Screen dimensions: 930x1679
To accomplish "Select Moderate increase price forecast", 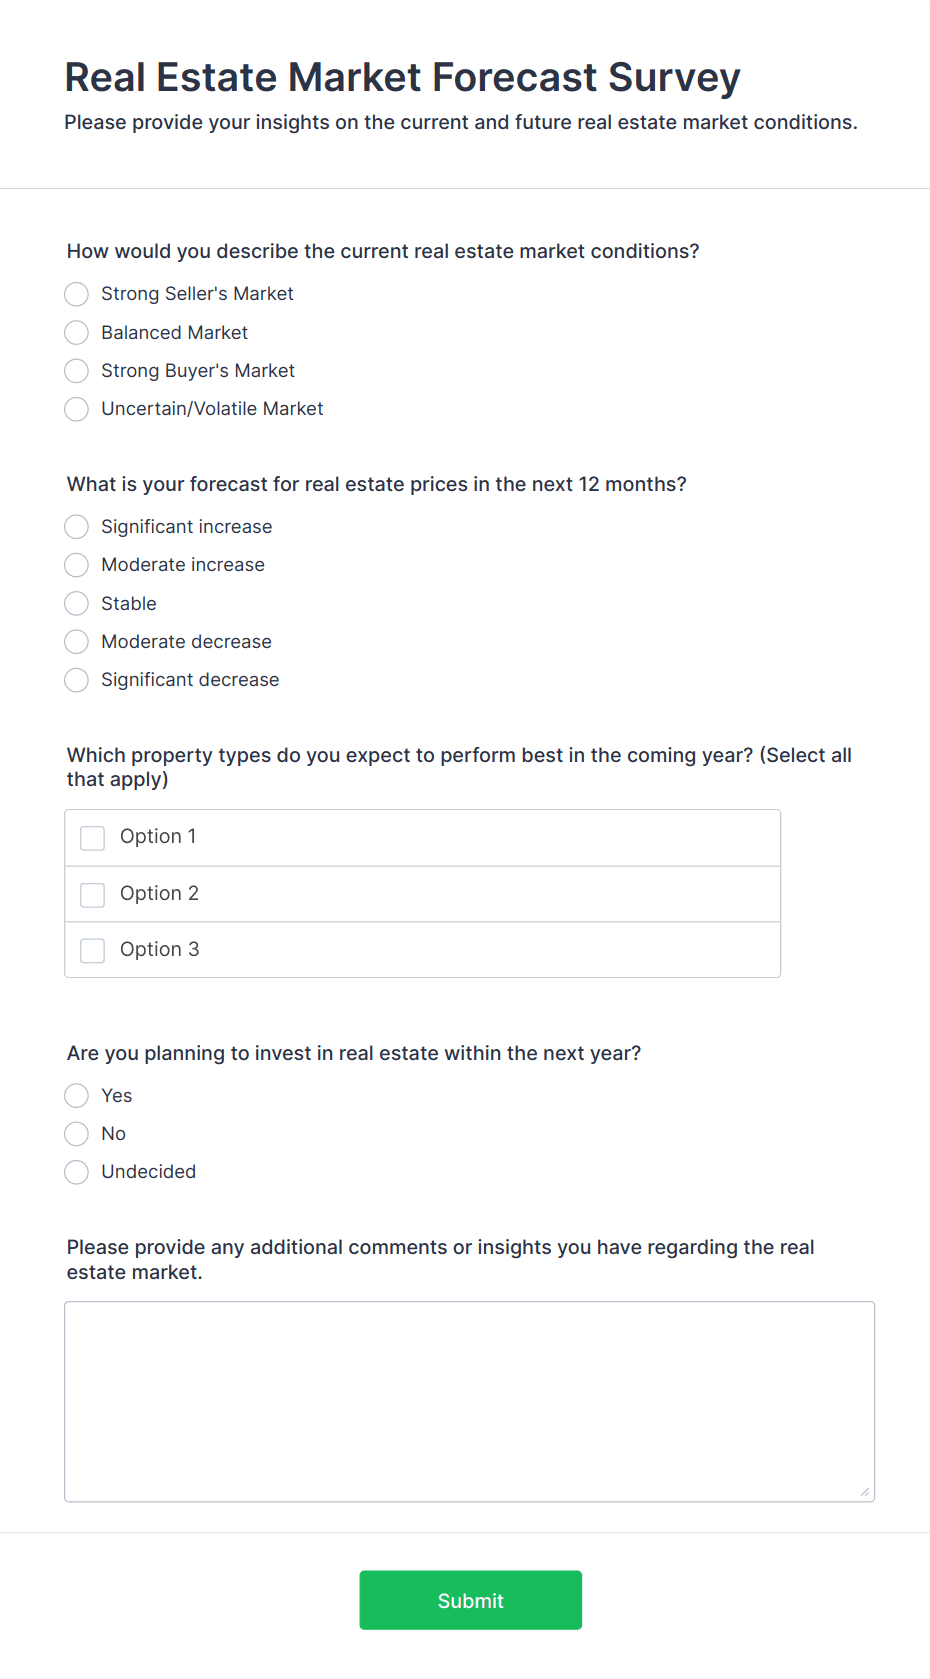I will click(77, 565).
